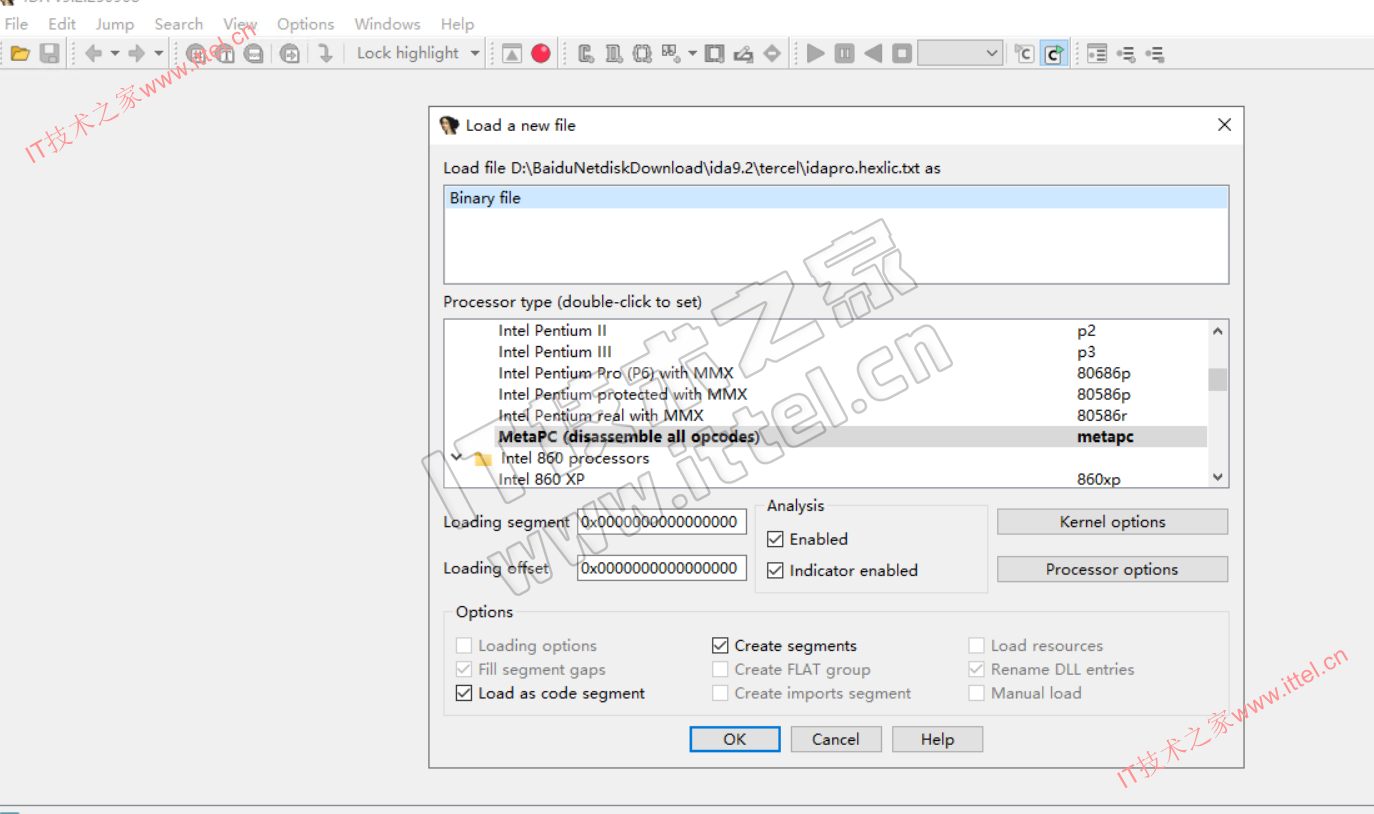This screenshot has width=1374, height=814.
Task: Click the red circle breakpoint icon
Action: [x=541, y=54]
